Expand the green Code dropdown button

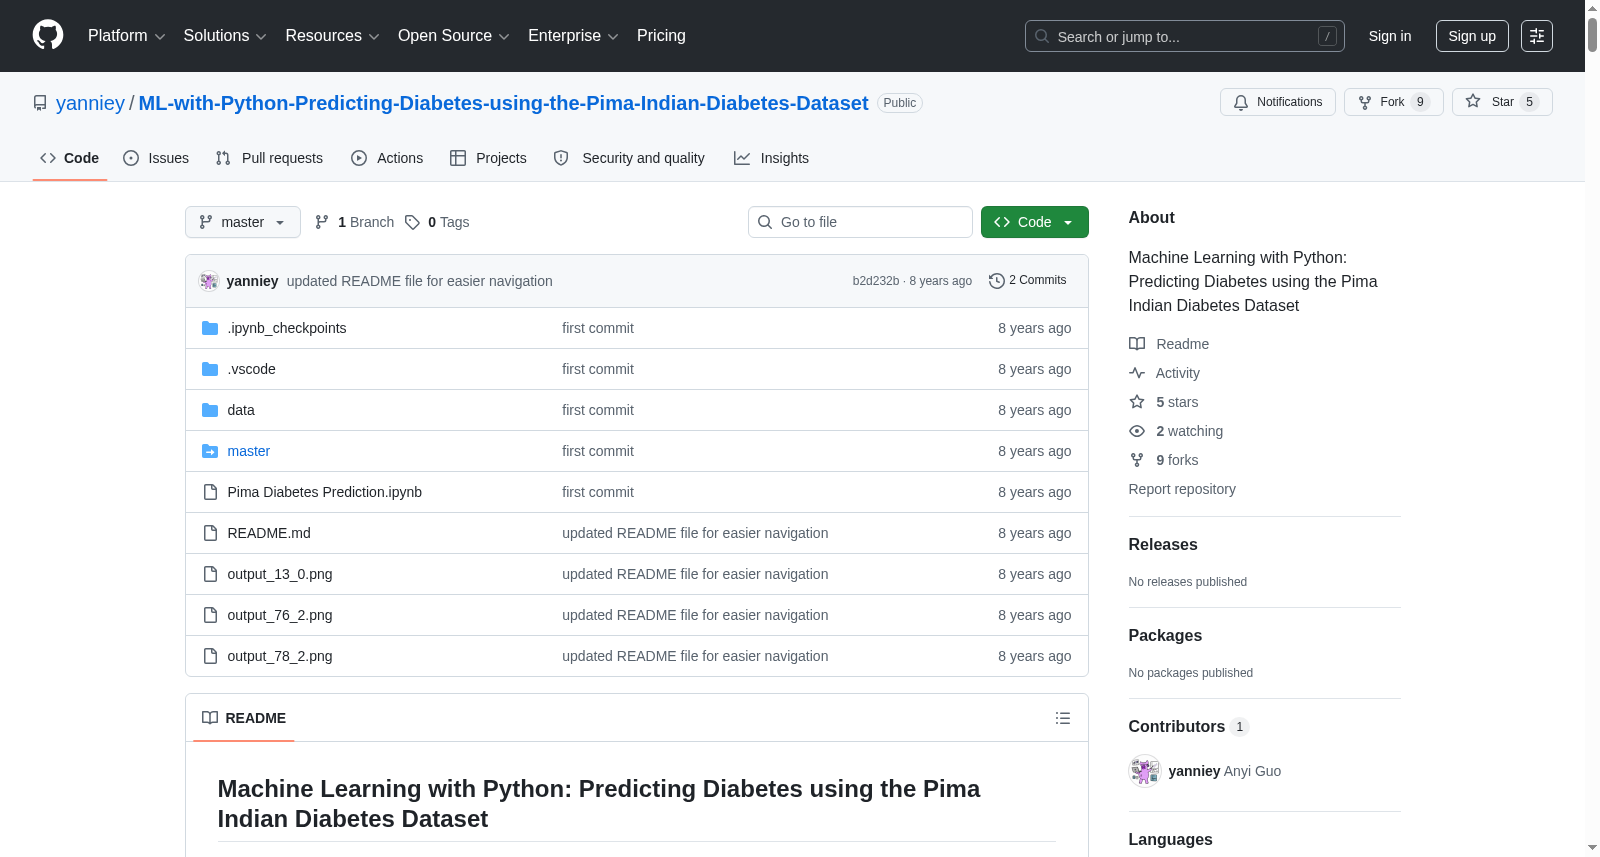click(1034, 222)
